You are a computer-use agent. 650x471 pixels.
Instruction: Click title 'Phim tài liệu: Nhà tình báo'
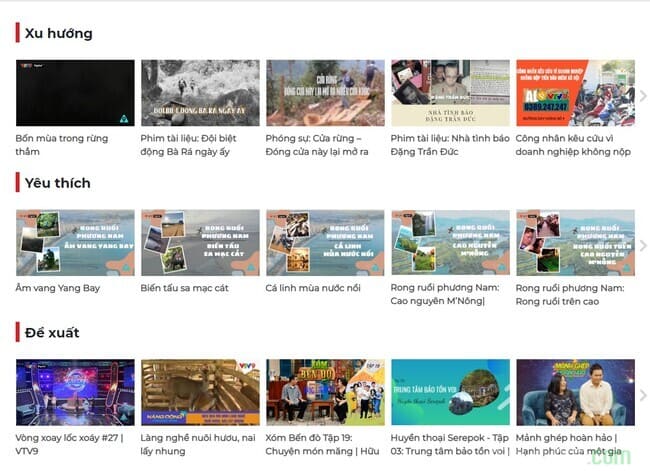coord(450,145)
